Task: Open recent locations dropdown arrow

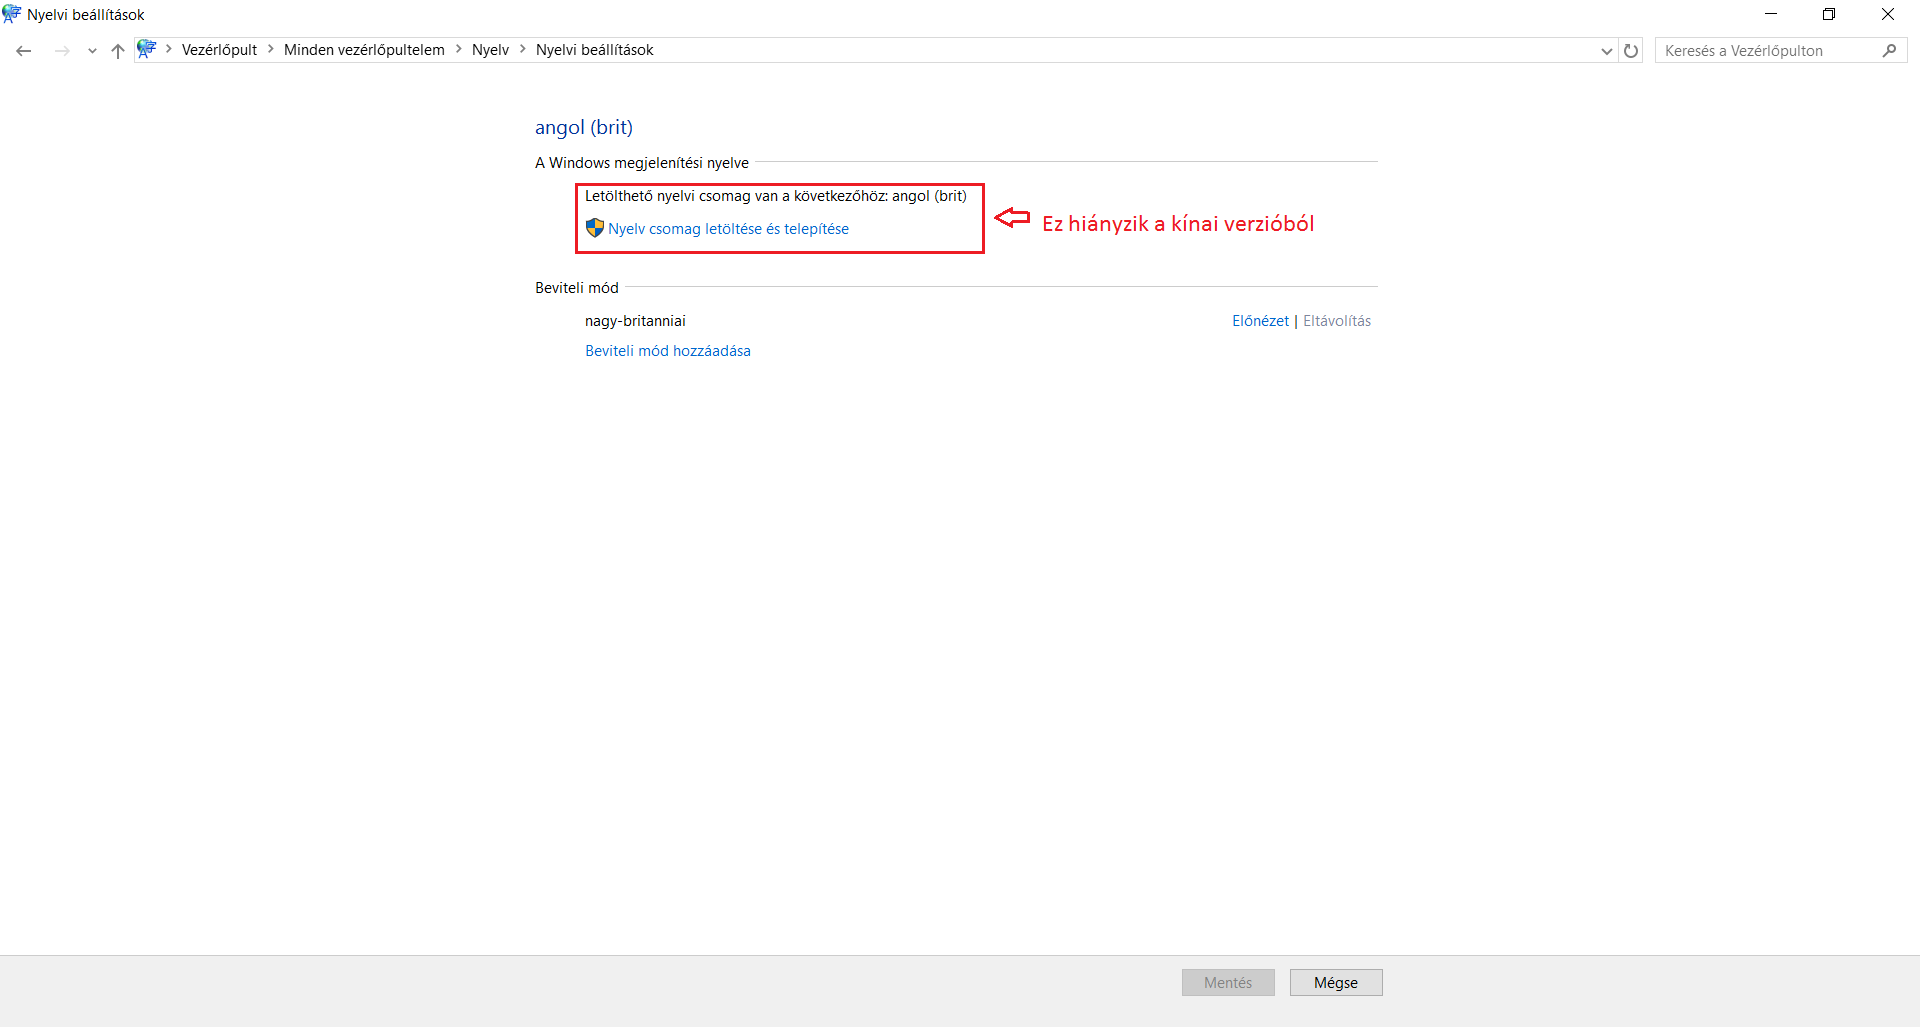Action: tap(92, 51)
